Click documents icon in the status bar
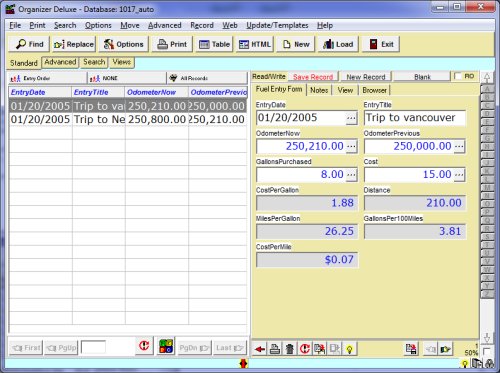 (x=477, y=363)
